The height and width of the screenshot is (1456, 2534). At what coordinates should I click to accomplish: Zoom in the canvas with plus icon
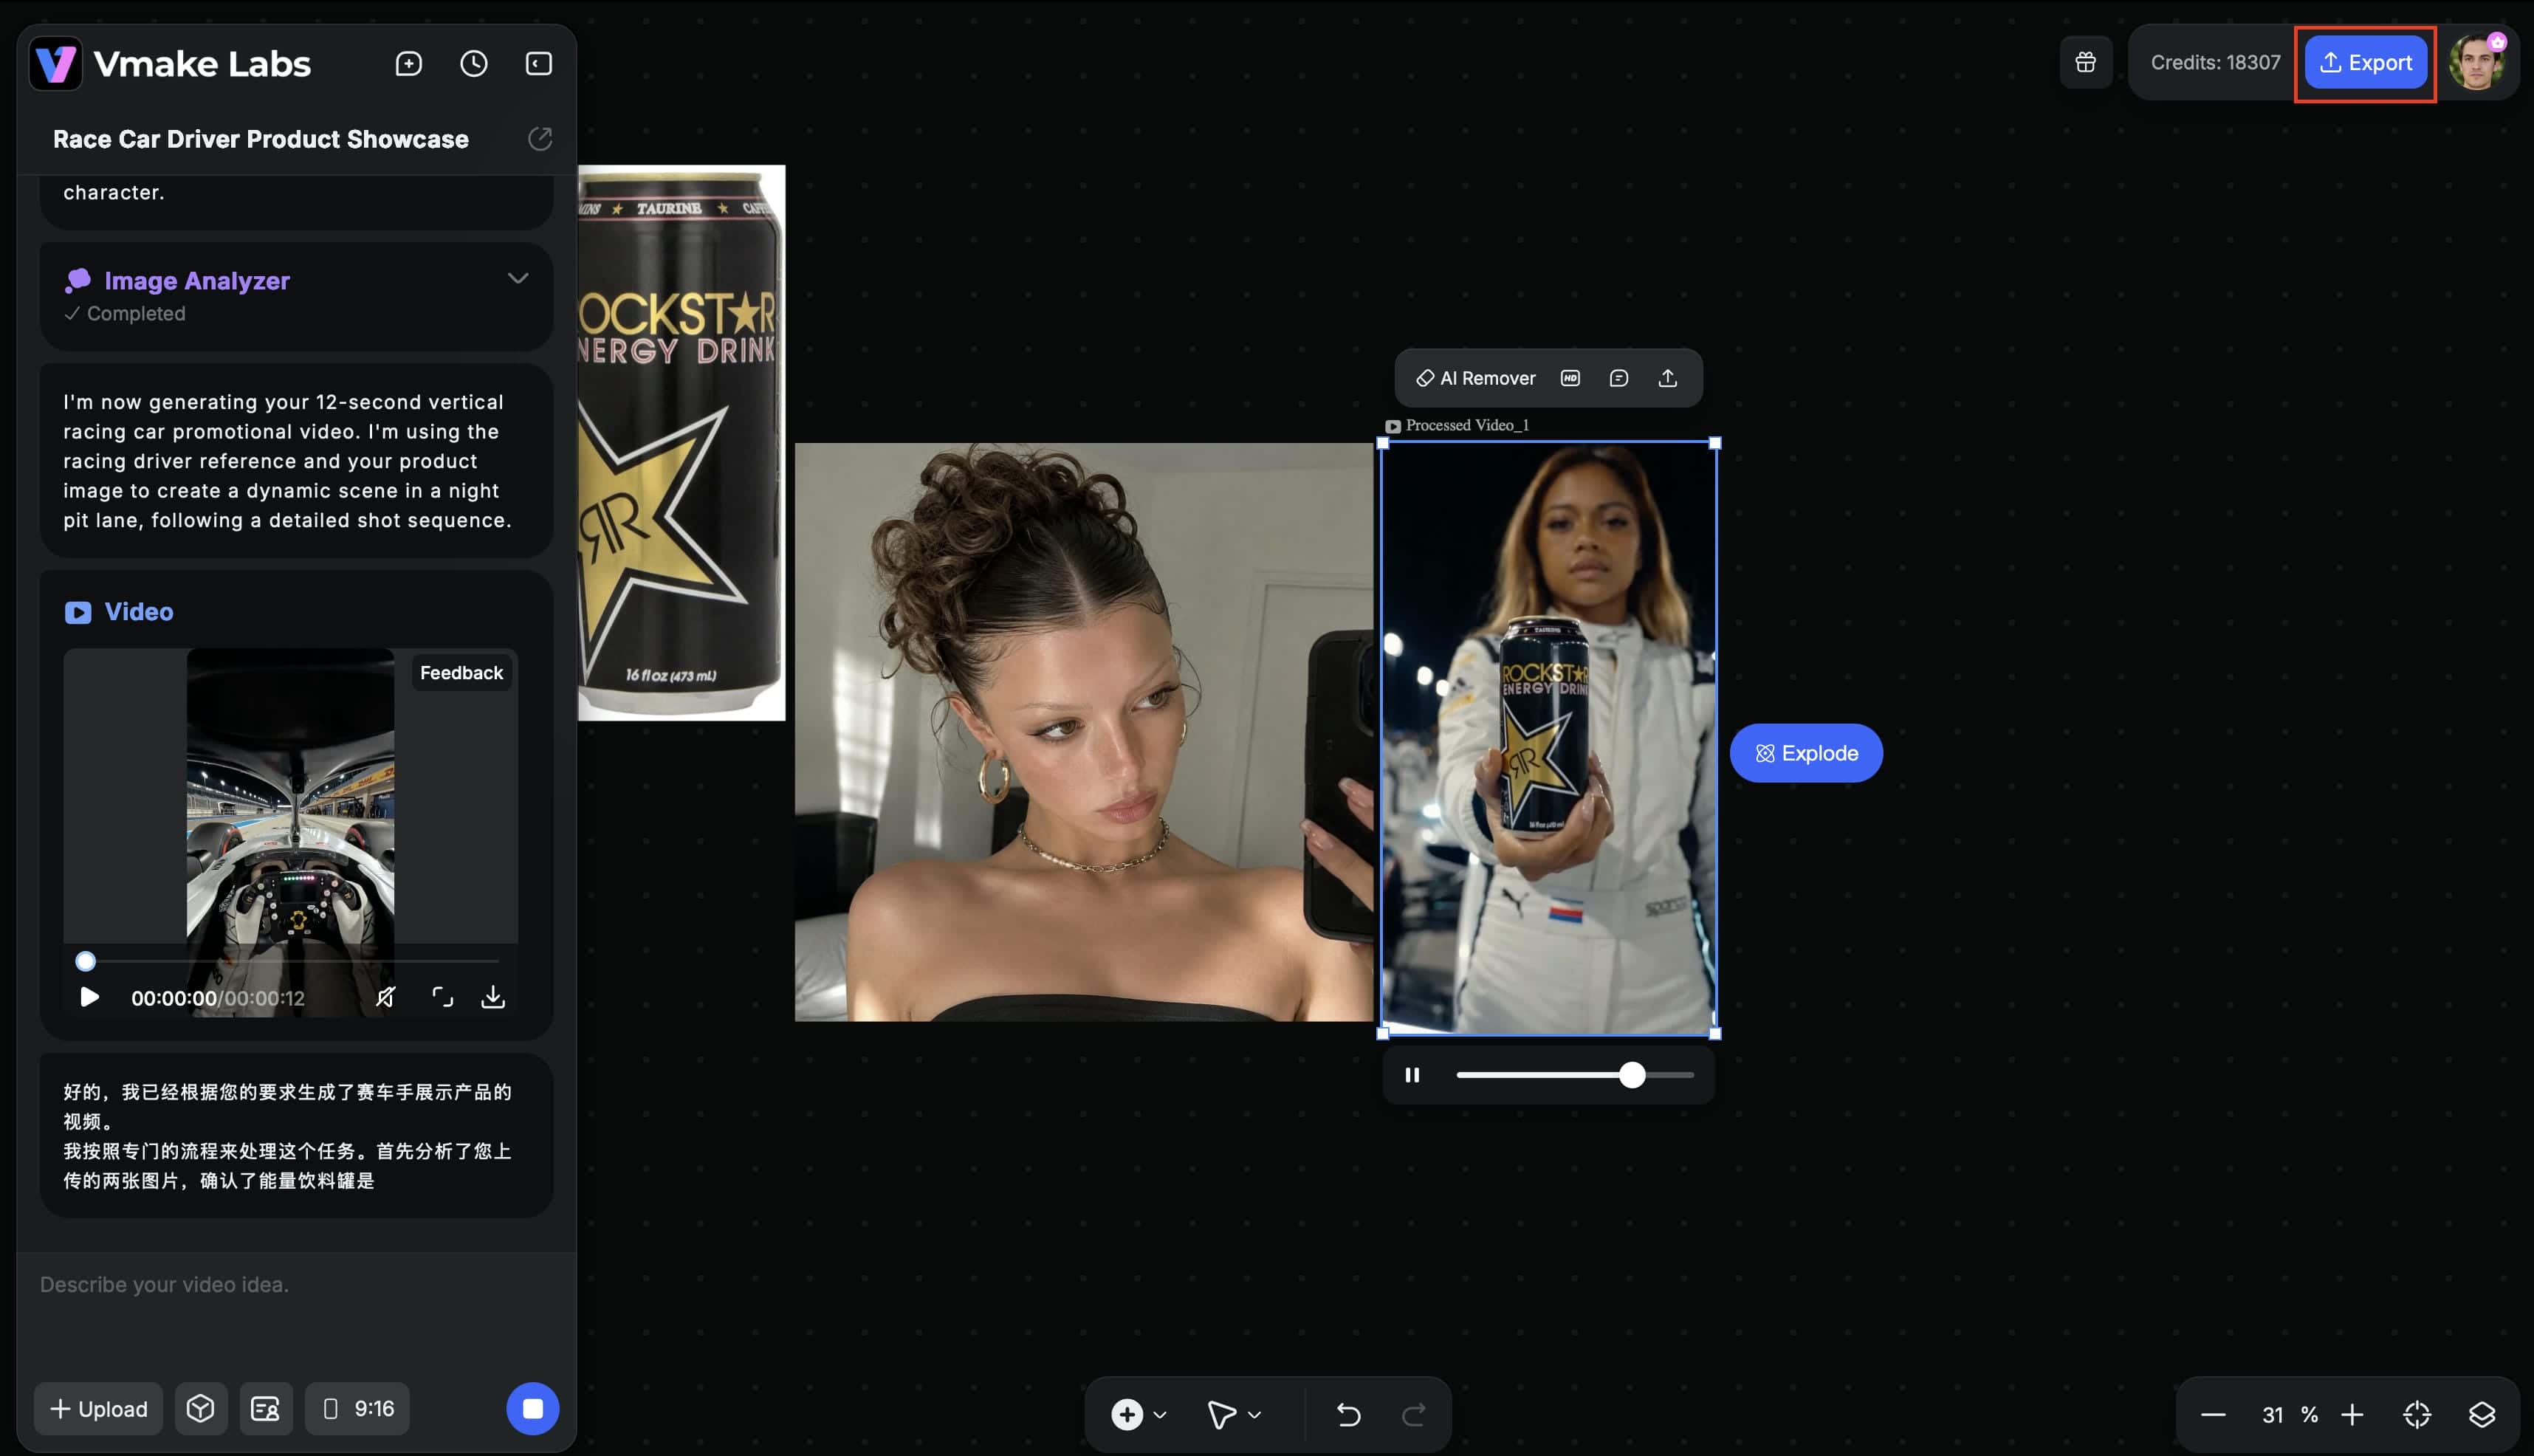click(x=2352, y=1414)
